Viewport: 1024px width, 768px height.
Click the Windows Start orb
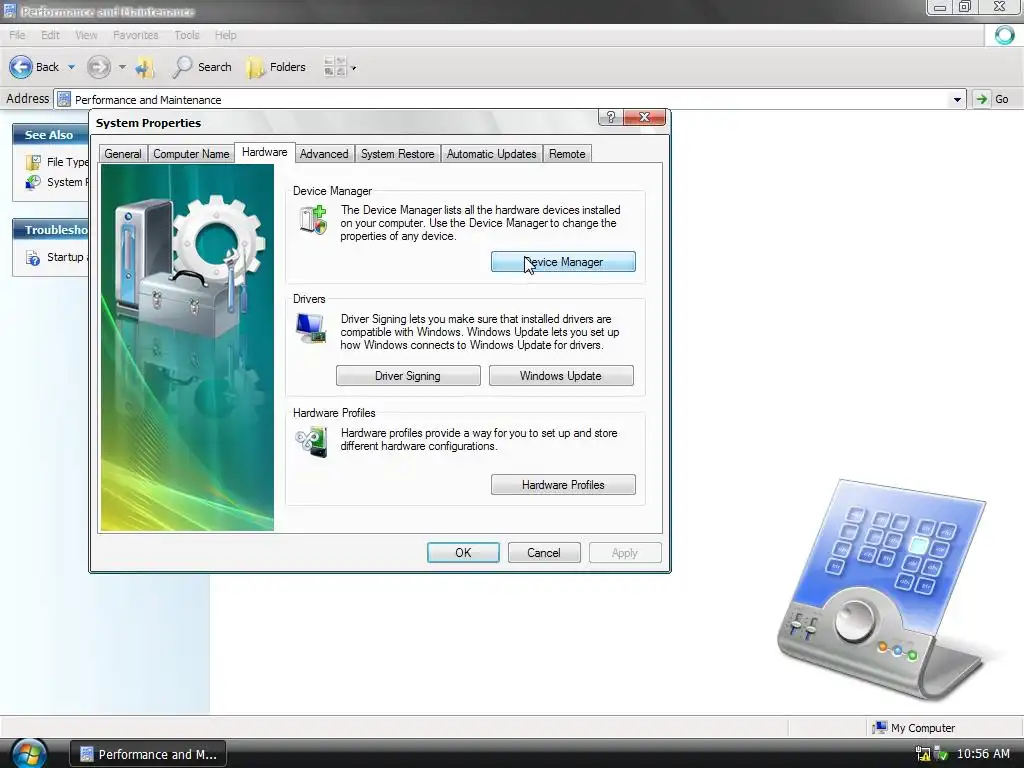point(28,754)
